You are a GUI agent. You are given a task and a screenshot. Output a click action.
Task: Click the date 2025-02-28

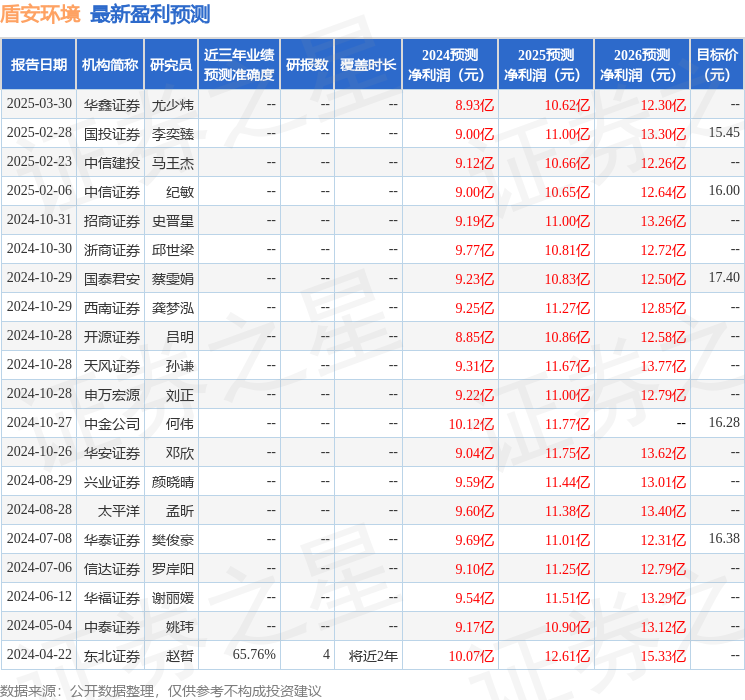pyautogui.click(x=39, y=132)
